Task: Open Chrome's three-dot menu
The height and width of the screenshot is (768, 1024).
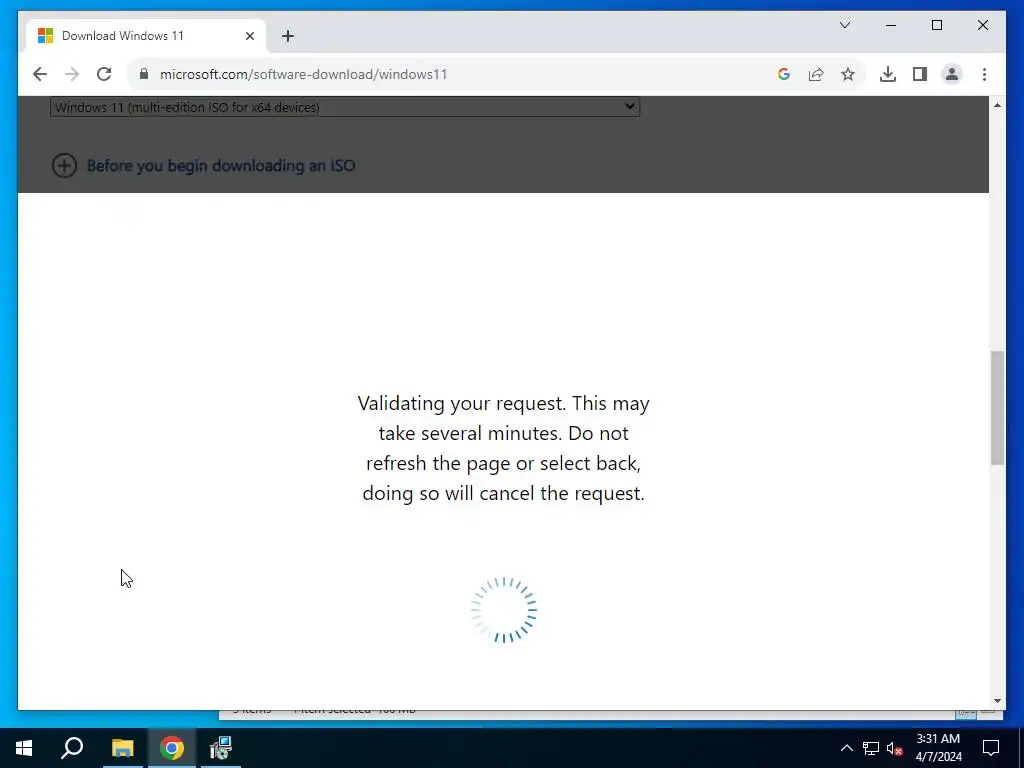Action: click(984, 74)
